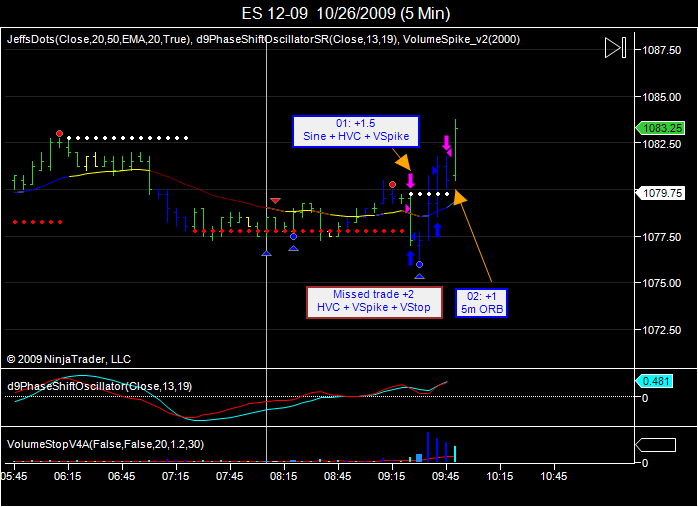Click the blue up triangle on the crosshair line
This screenshot has width=698, height=507.
(266, 253)
